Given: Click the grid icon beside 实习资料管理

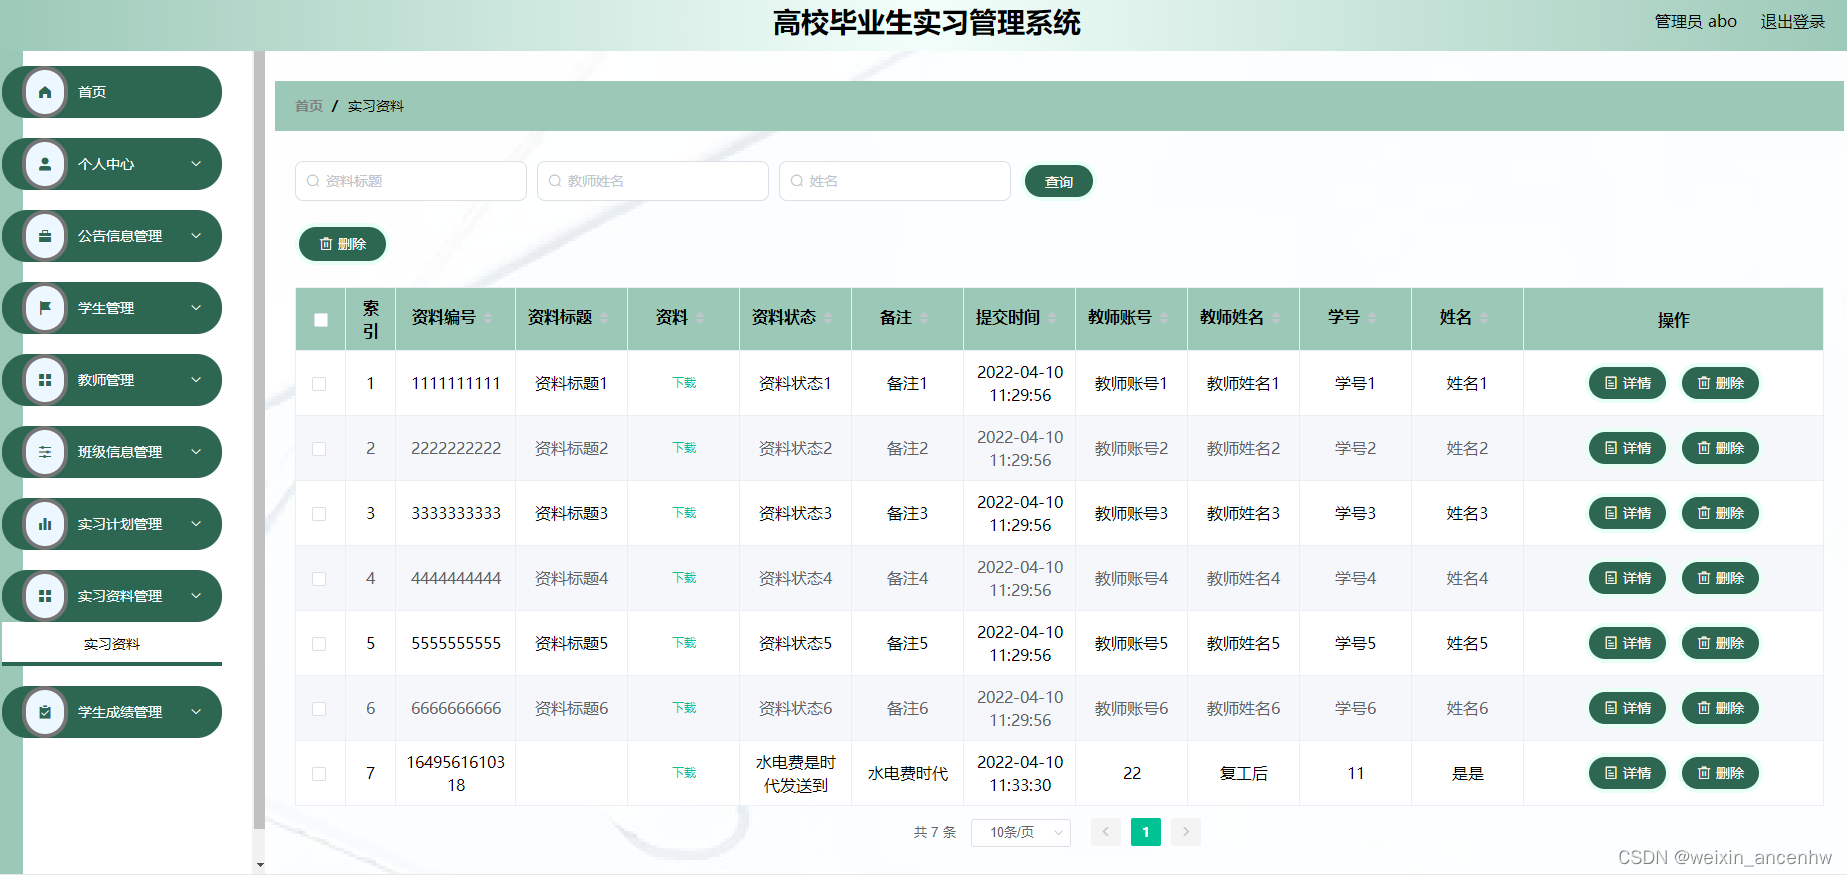Looking at the screenshot, I should [x=45, y=596].
